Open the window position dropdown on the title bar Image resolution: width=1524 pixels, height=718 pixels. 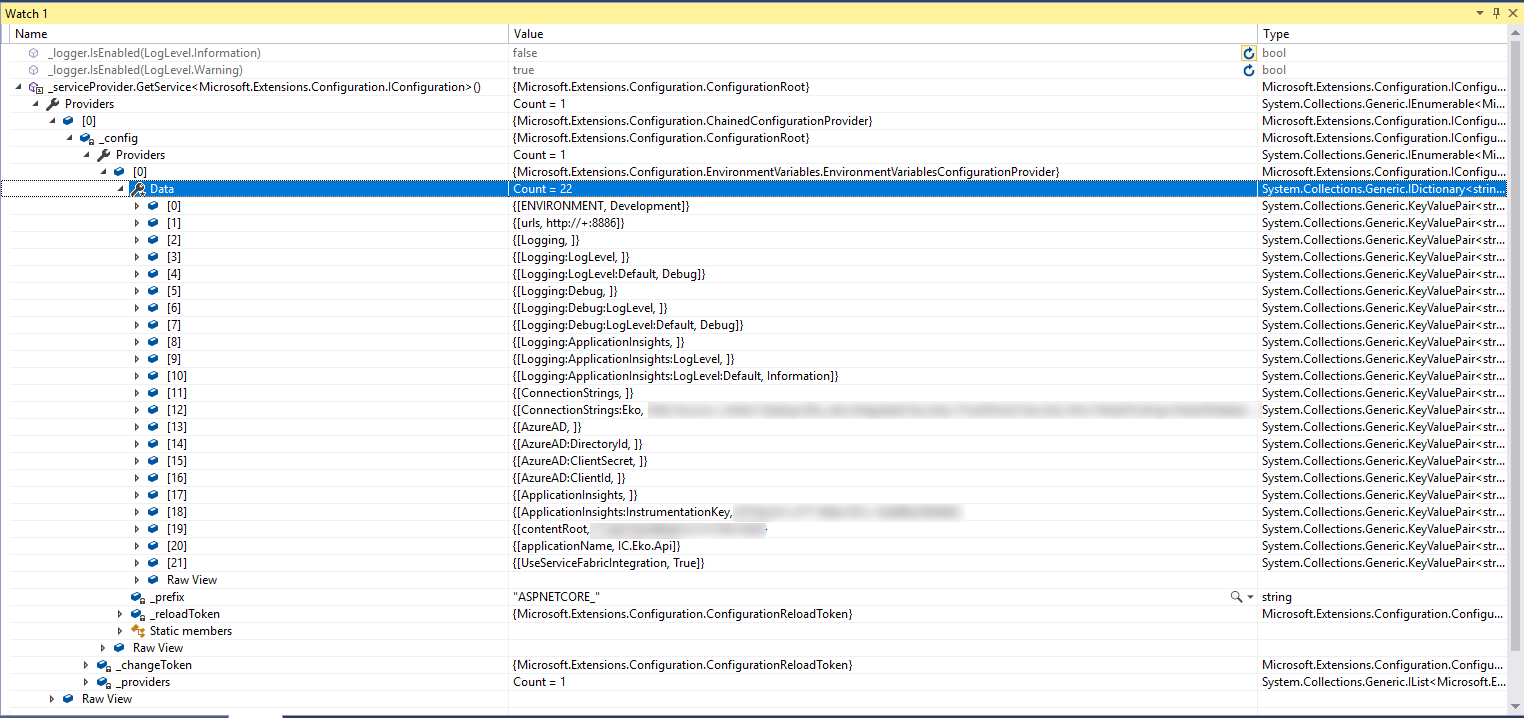(x=1479, y=13)
